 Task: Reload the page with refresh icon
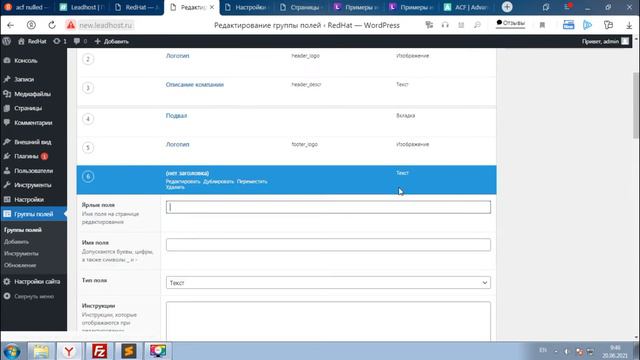tap(52, 25)
